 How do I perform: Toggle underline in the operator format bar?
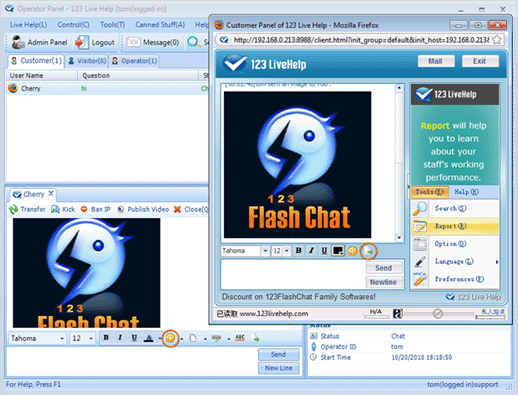click(x=134, y=338)
